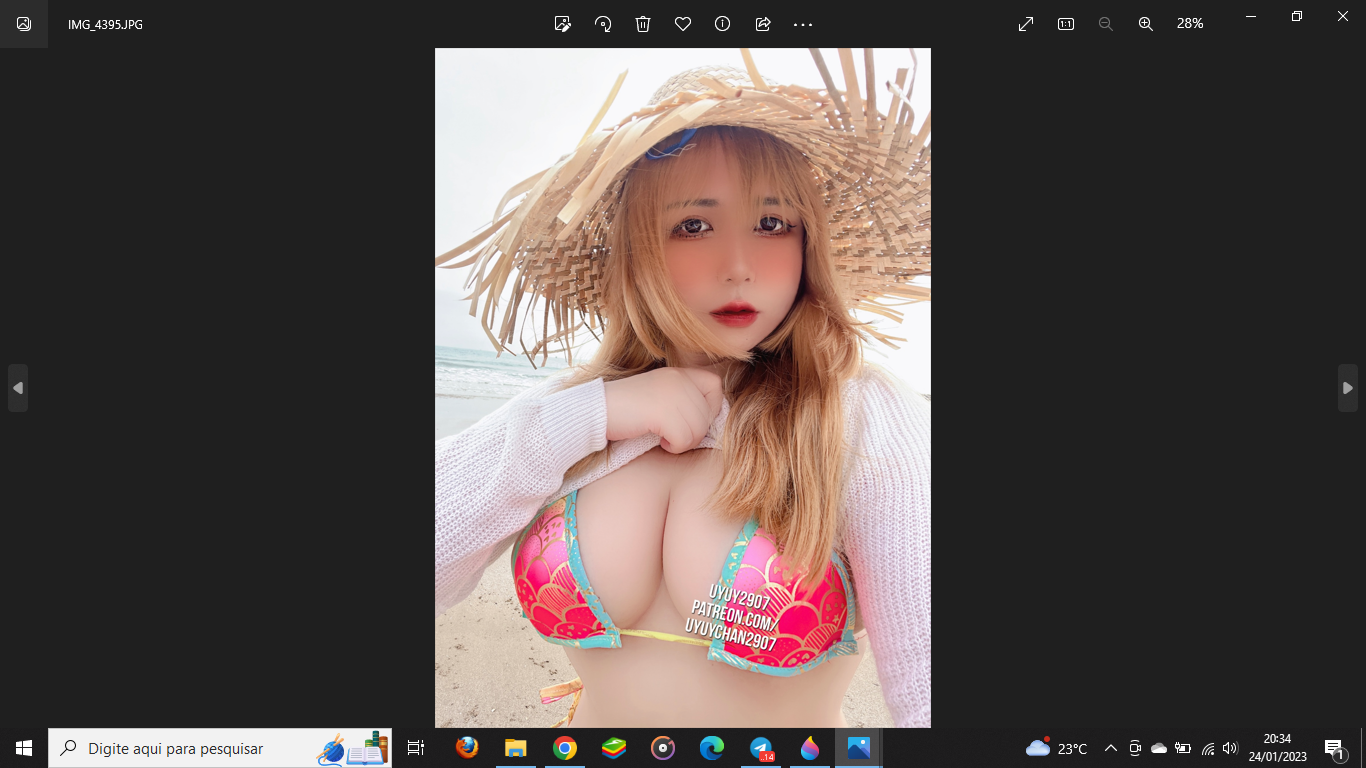Open the OneDrive cloud tray icon
This screenshot has width=1366, height=768.
1159,748
